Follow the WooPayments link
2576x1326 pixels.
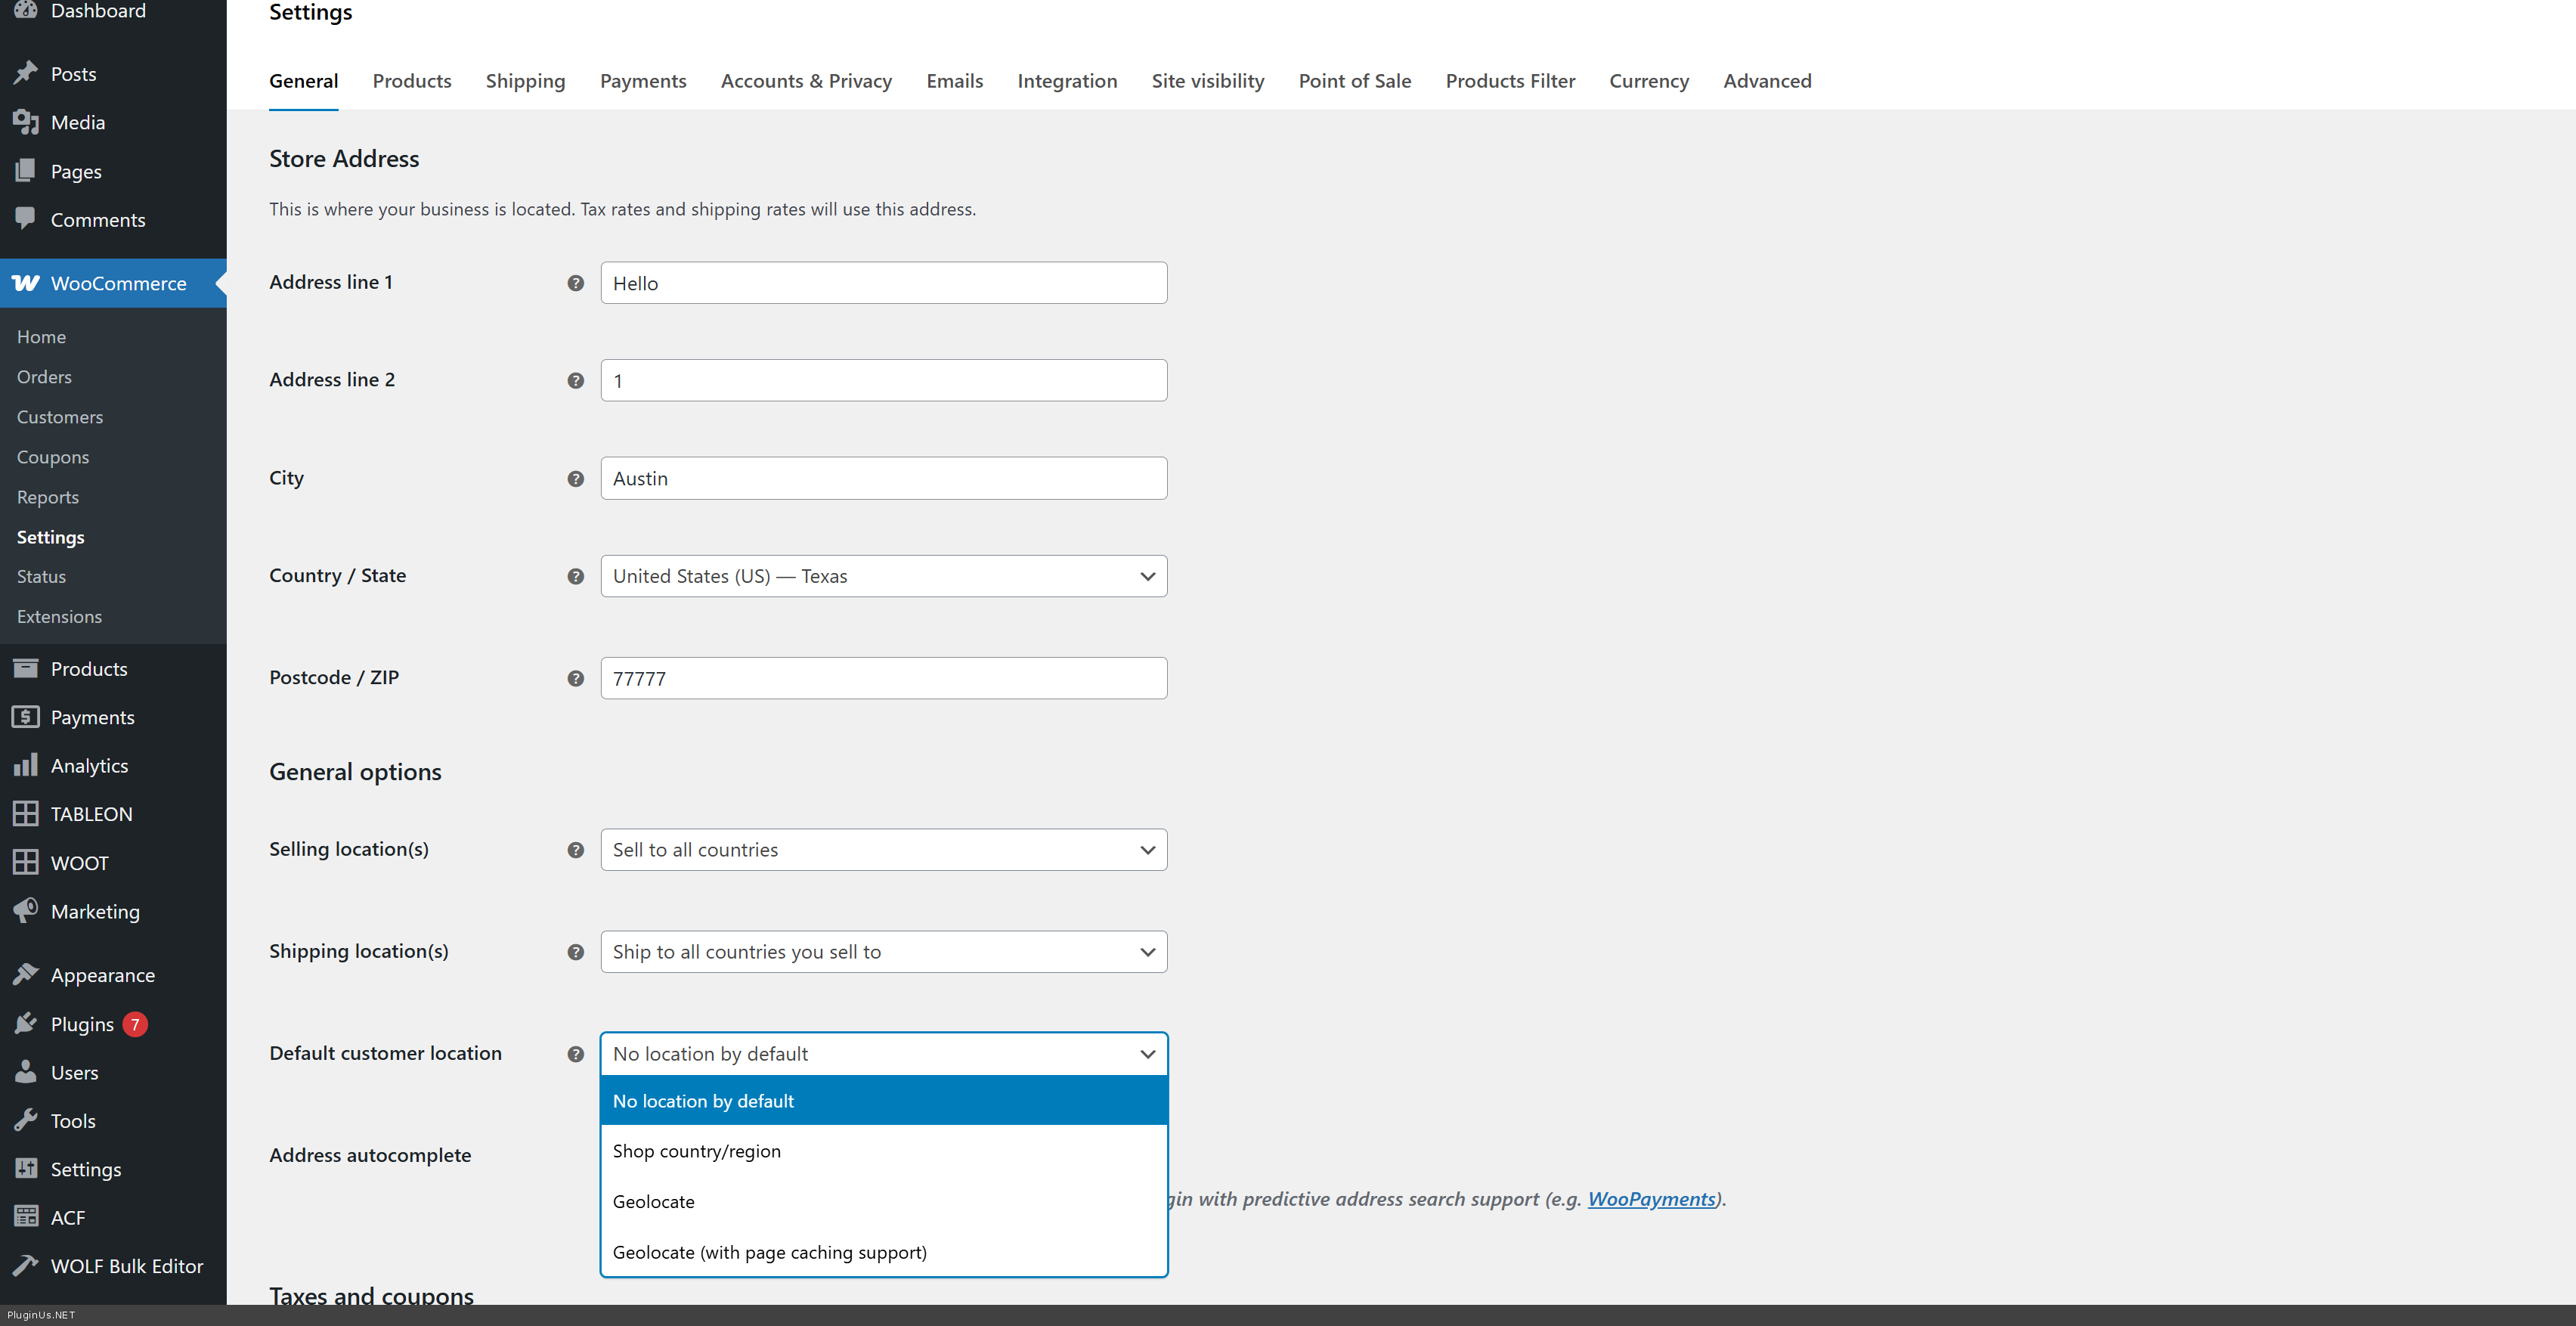coord(1651,1199)
